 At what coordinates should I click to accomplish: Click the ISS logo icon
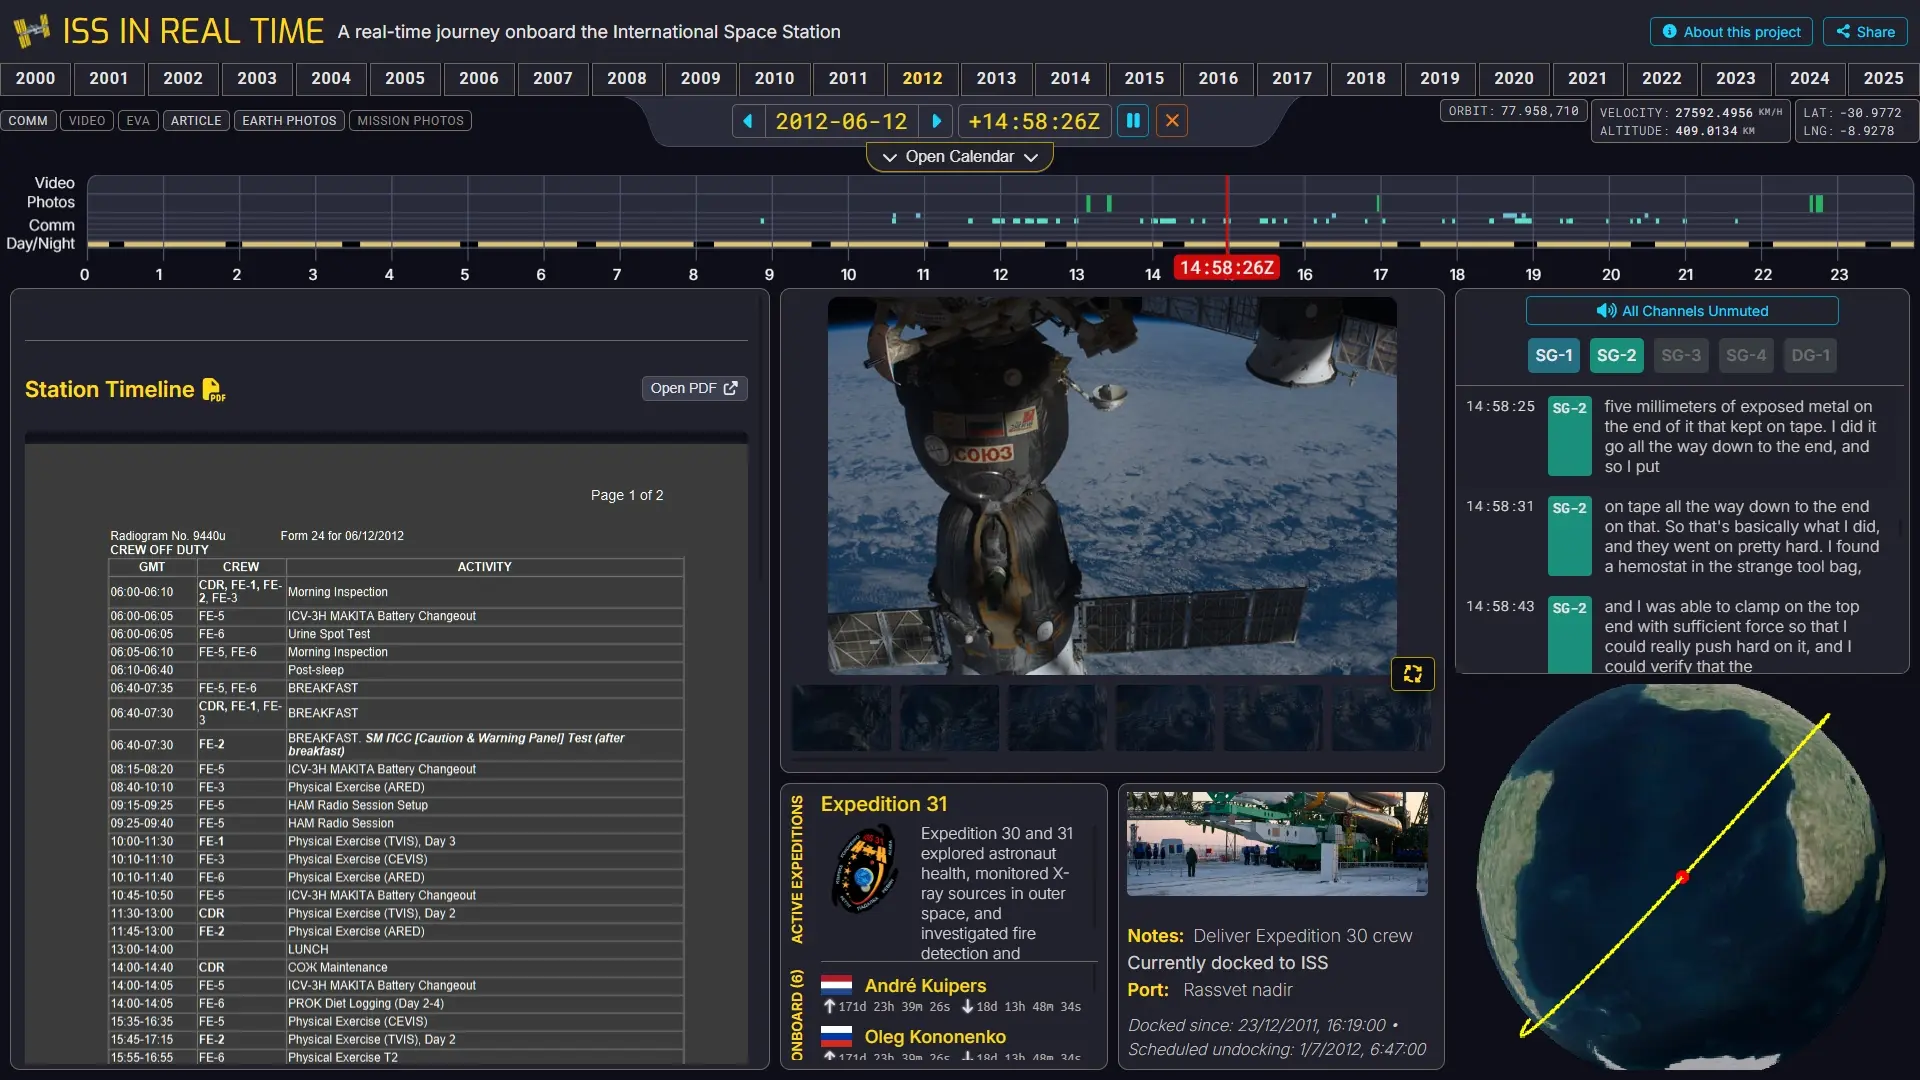[x=31, y=31]
